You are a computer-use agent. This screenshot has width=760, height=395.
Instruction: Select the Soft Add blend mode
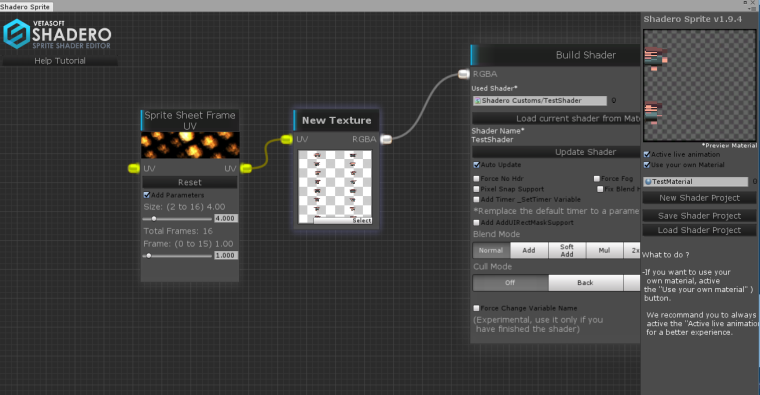(567, 250)
